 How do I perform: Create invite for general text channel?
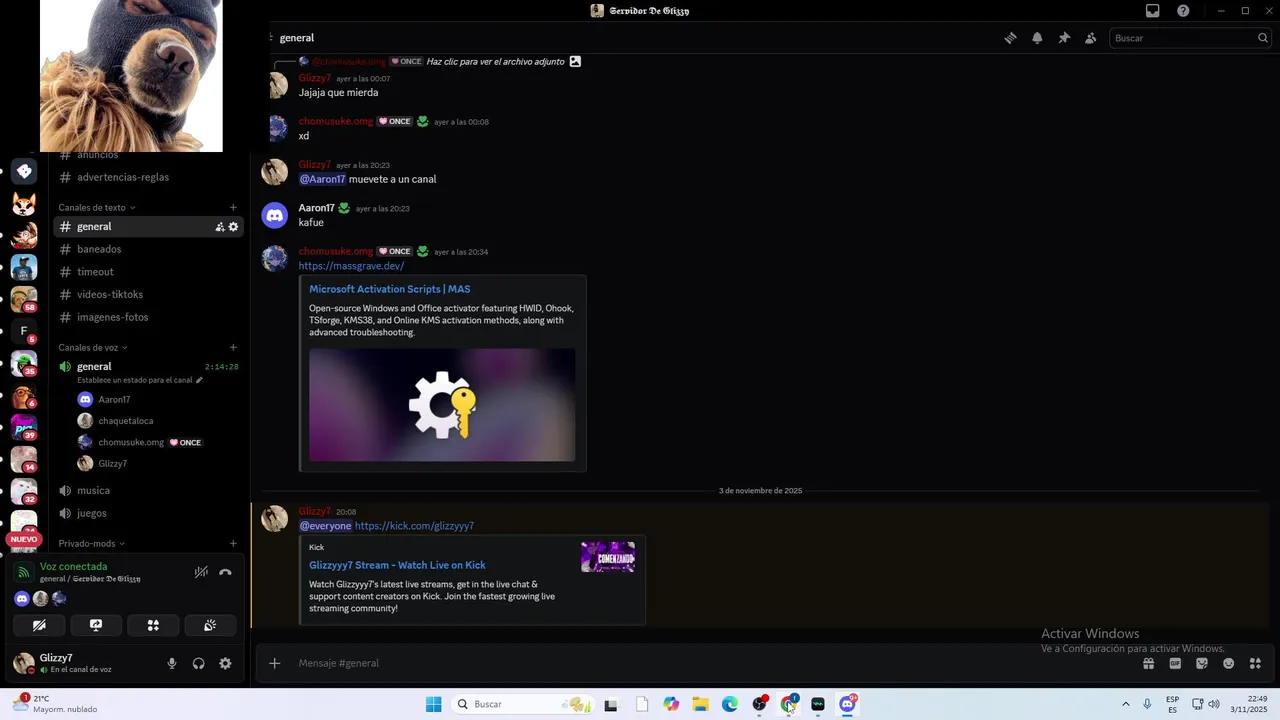(220, 227)
